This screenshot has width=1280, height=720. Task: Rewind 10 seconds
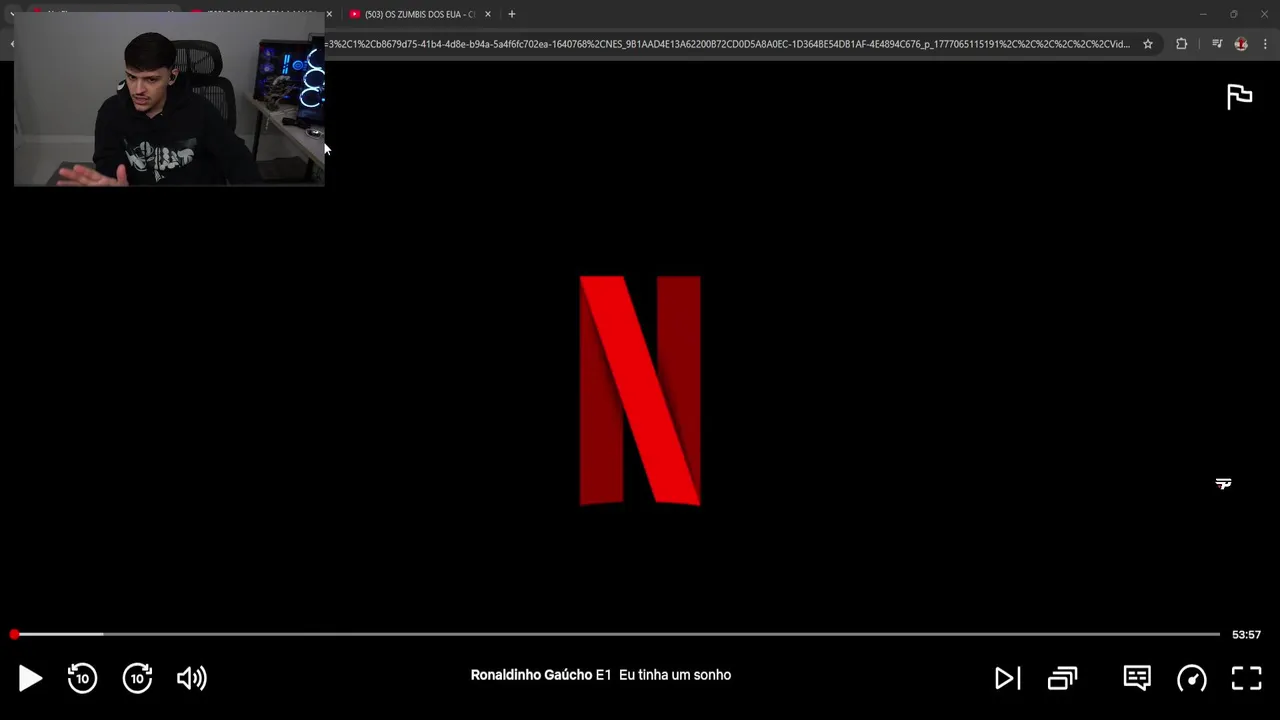[82, 678]
